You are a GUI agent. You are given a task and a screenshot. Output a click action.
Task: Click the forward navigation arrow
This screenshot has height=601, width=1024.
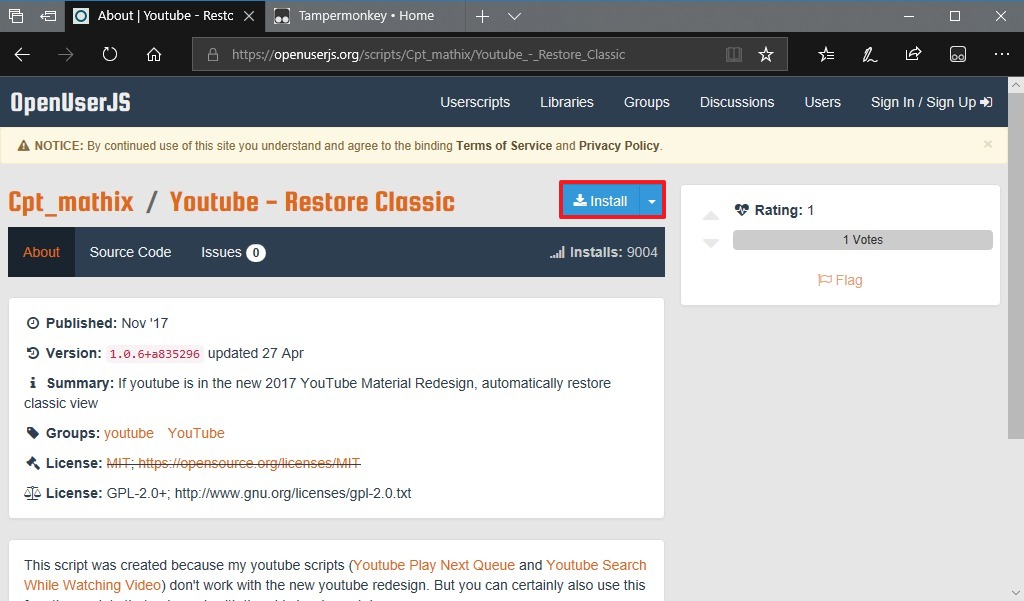click(65, 55)
